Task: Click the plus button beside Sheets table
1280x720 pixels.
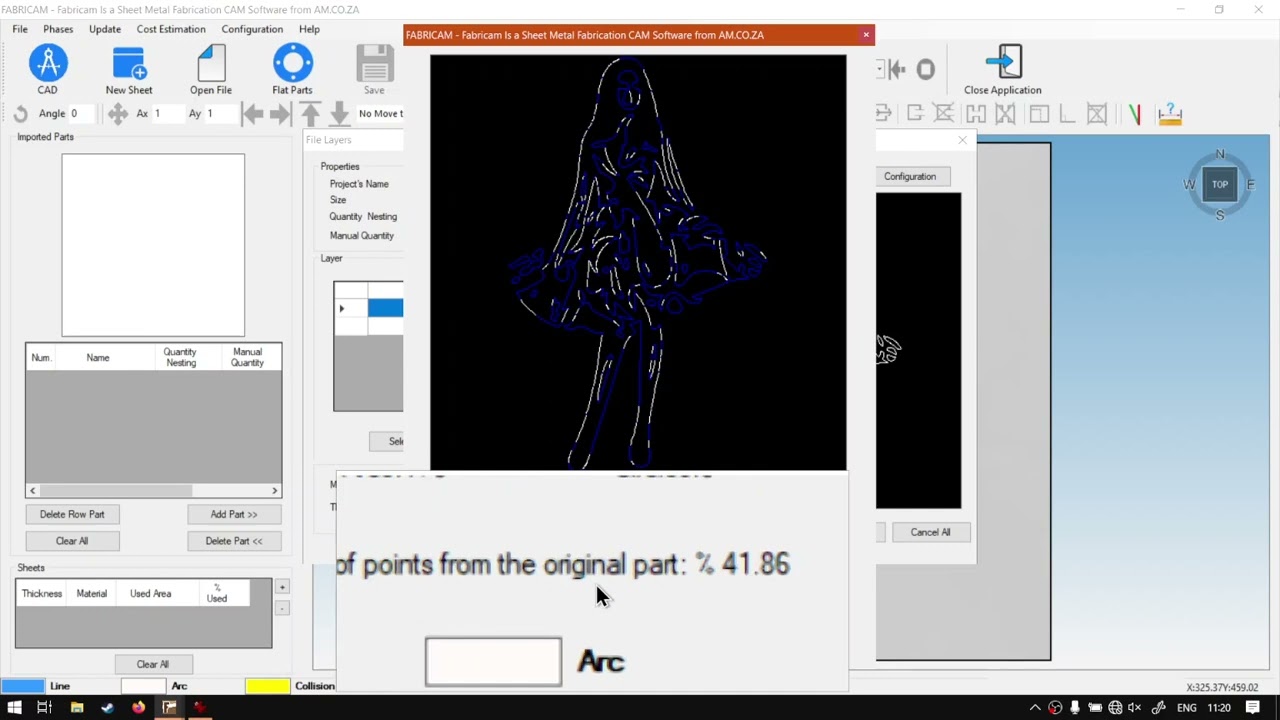Action: point(282,587)
